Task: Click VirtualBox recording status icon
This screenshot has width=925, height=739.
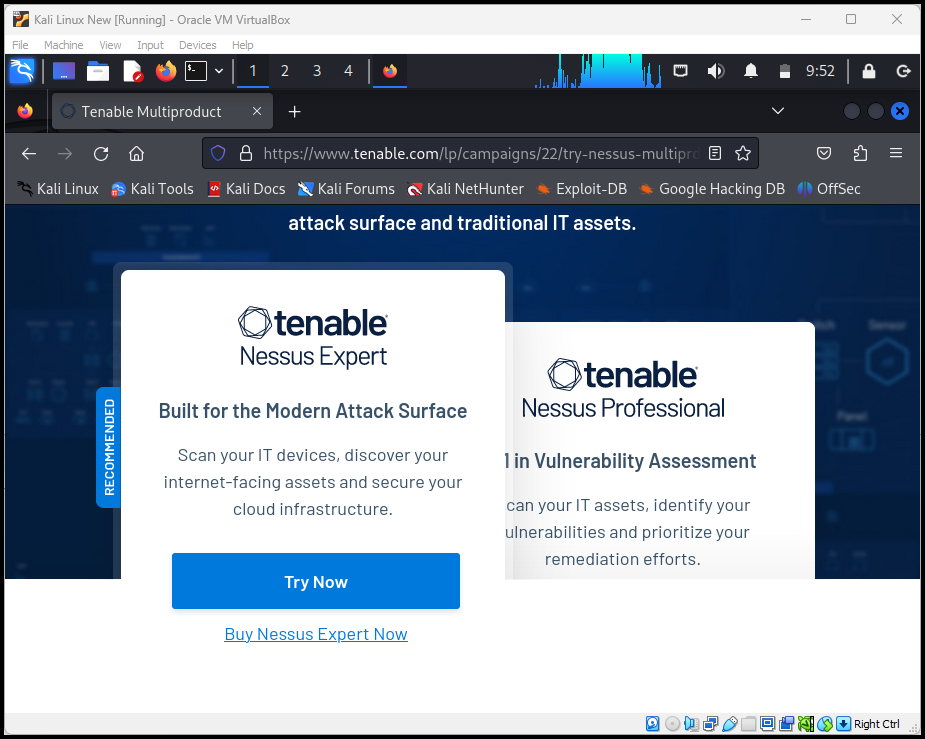Action: tap(786, 724)
